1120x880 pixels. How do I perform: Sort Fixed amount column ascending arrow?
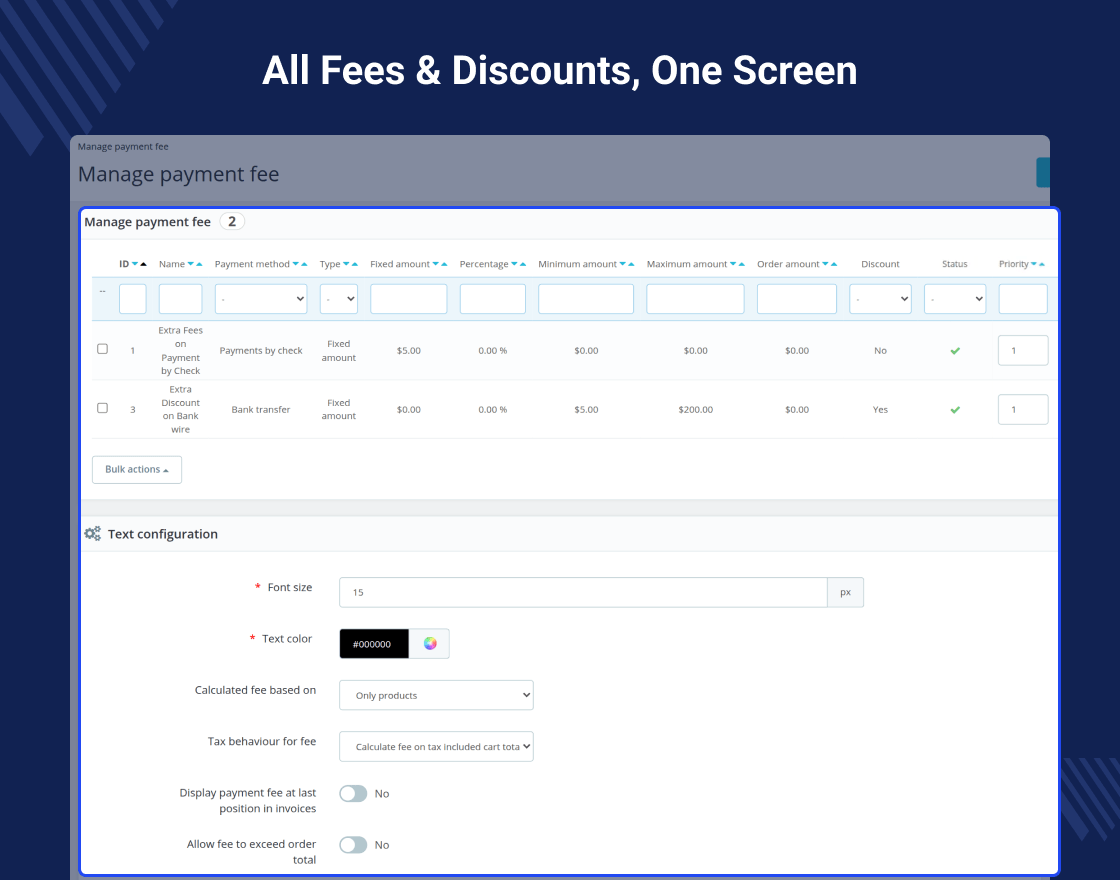pyautogui.click(x=444, y=264)
